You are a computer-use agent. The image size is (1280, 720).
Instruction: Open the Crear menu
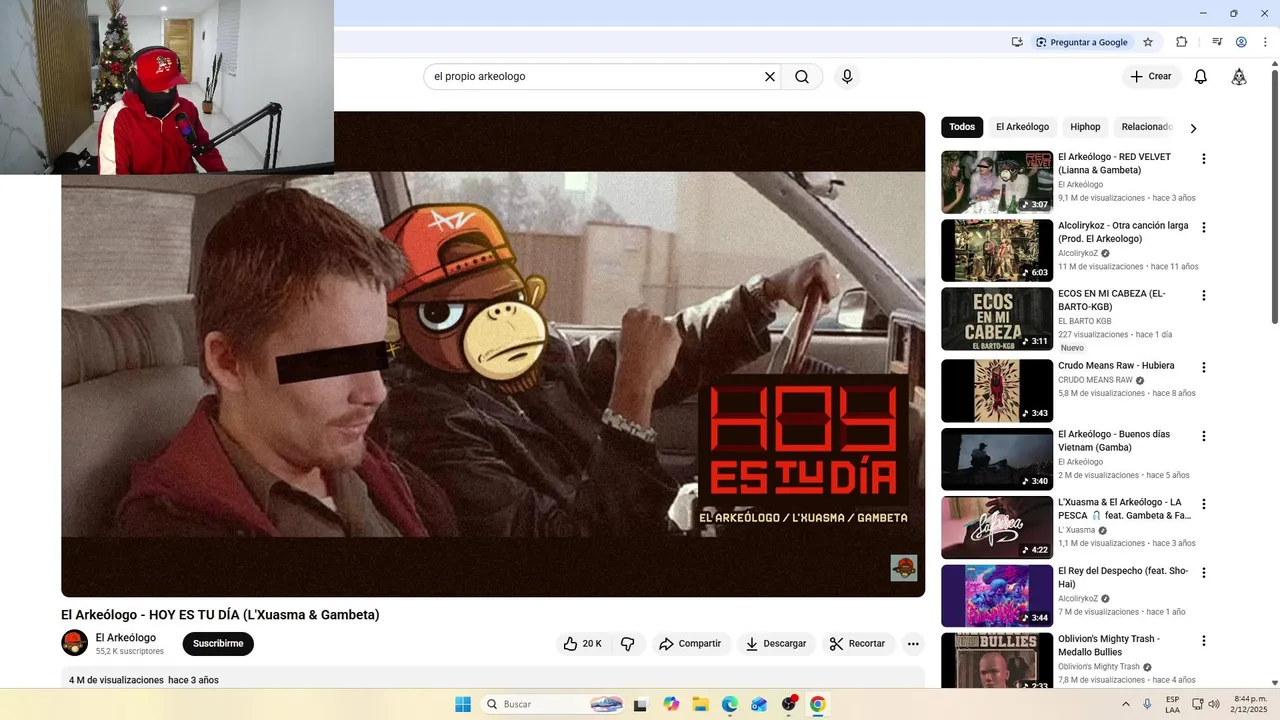(1151, 76)
